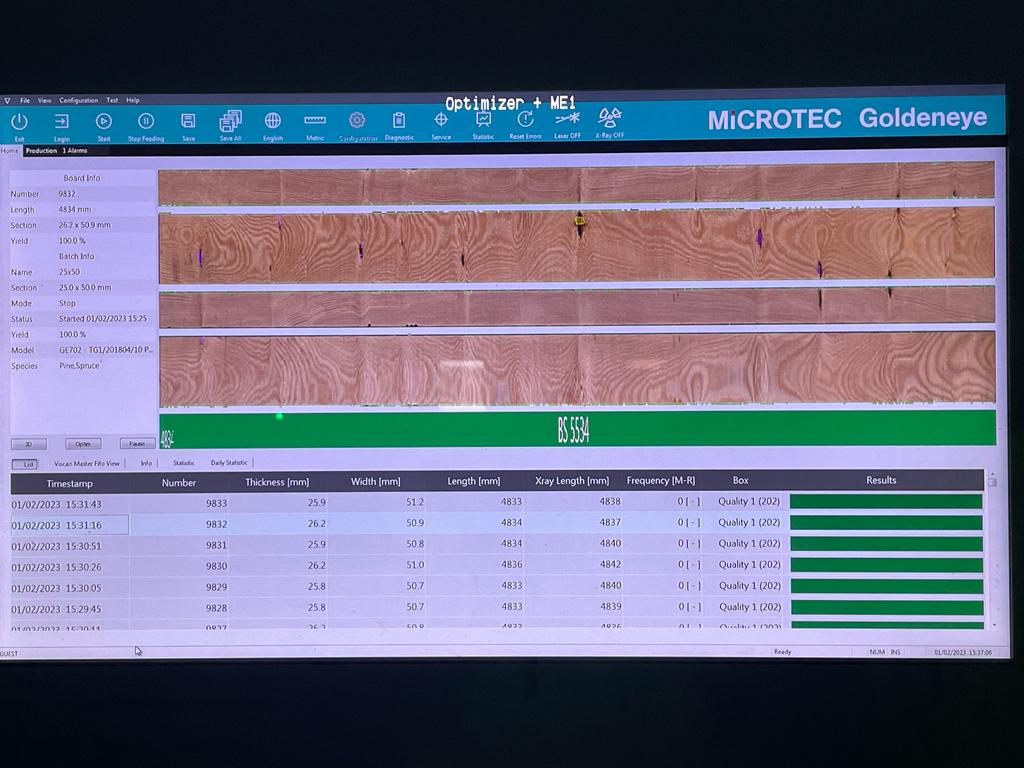
Task: Click the scroll down arrow of results list
Action: point(993,625)
